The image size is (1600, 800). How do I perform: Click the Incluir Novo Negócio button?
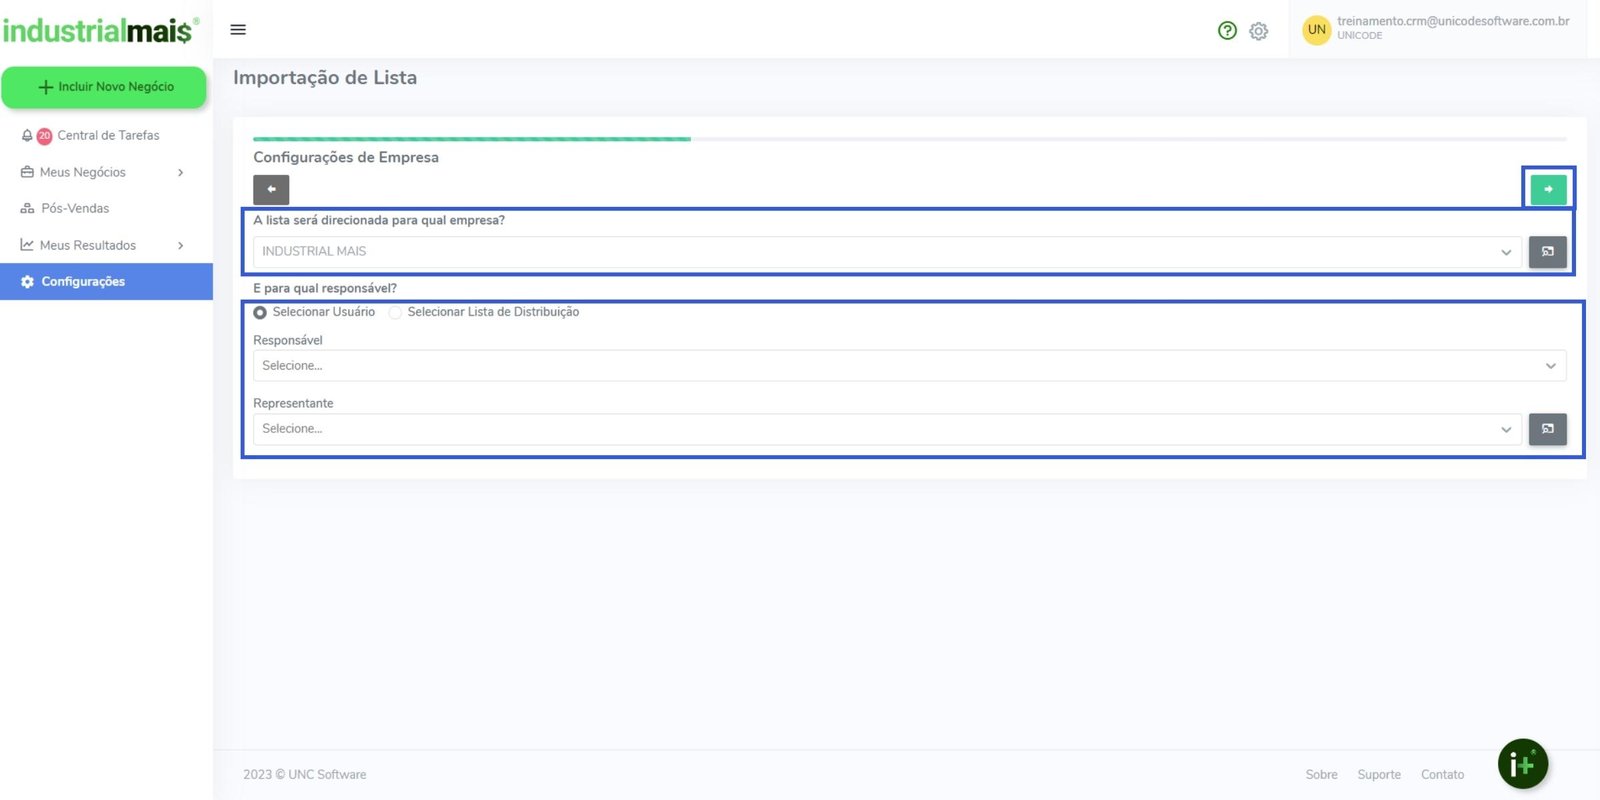(104, 87)
